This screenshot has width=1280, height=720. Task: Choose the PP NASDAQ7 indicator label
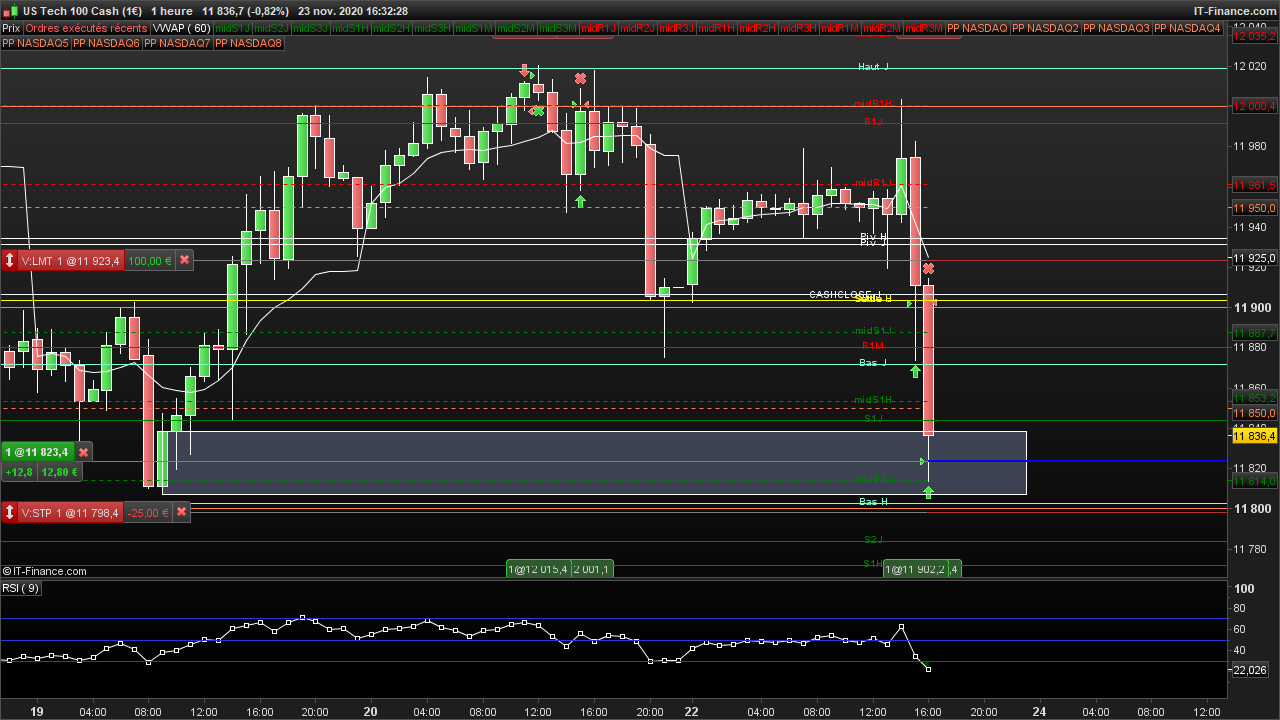pyautogui.click(x=178, y=43)
